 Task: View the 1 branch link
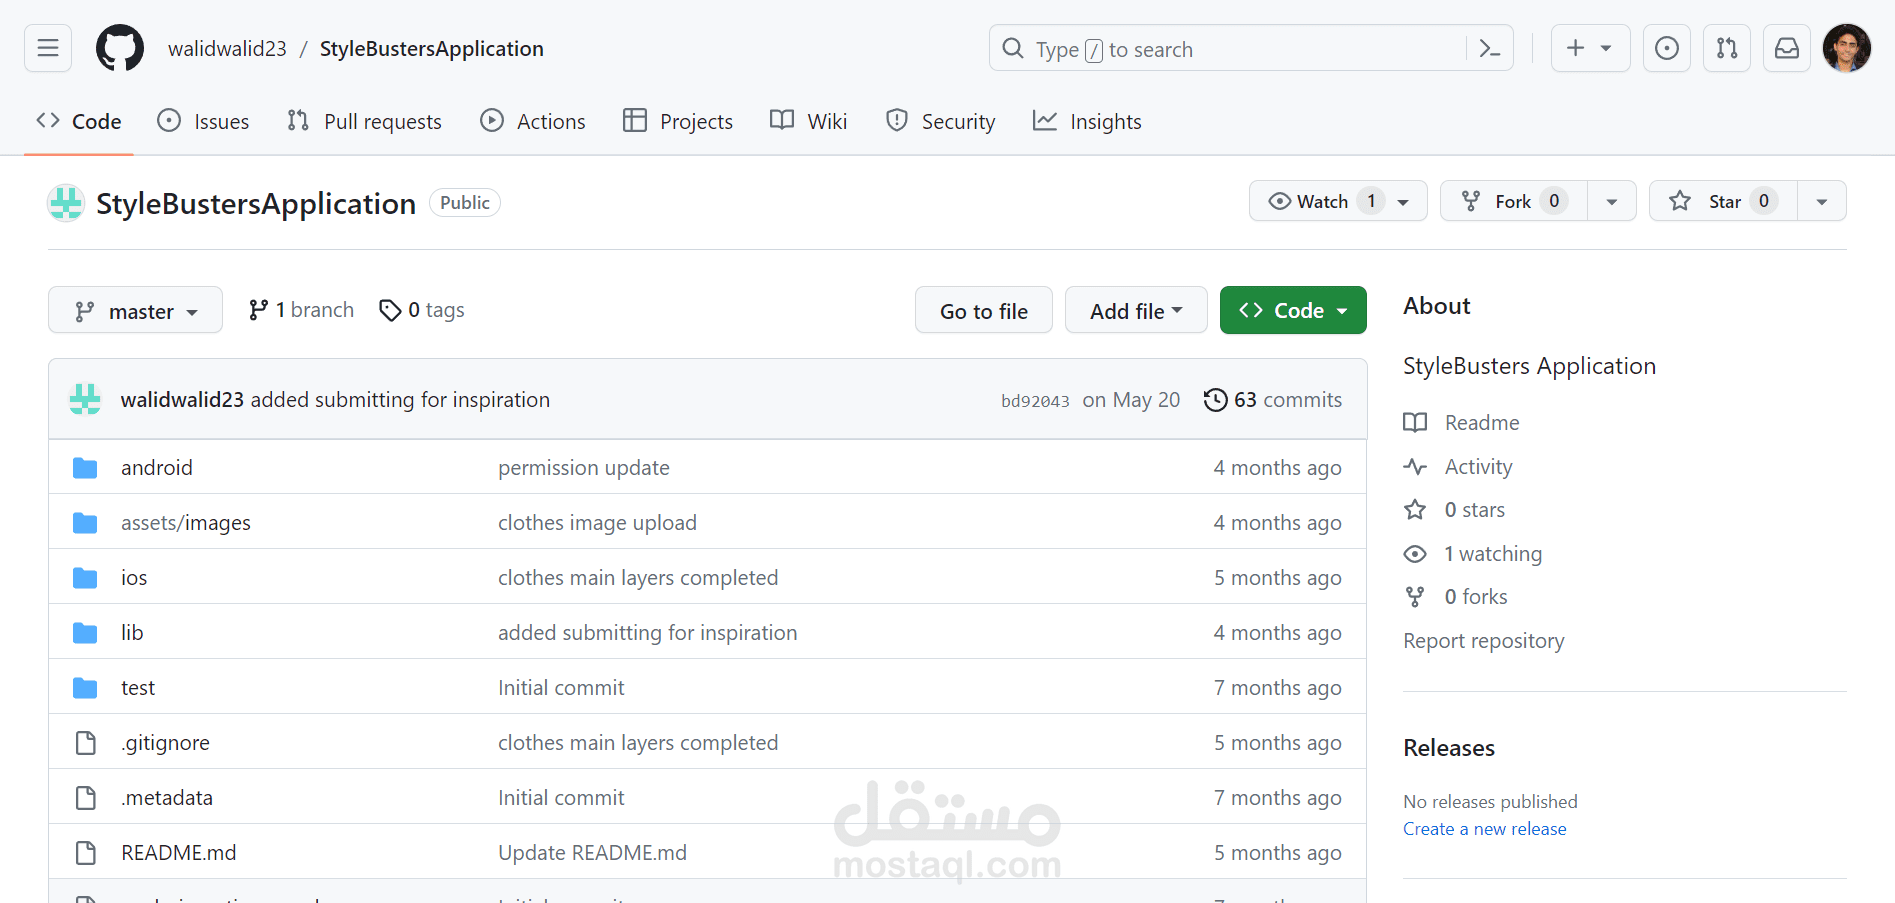301,310
